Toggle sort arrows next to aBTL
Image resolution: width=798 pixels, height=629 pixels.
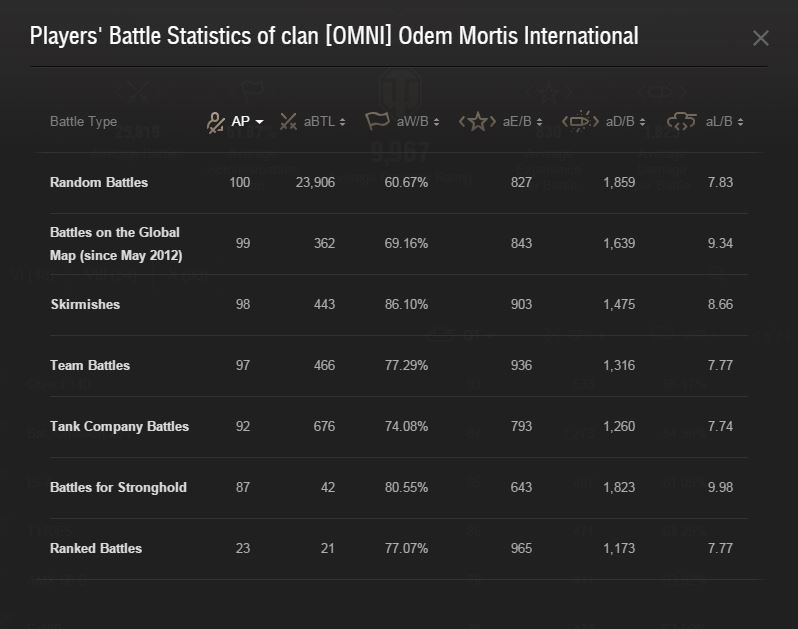pos(342,122)
